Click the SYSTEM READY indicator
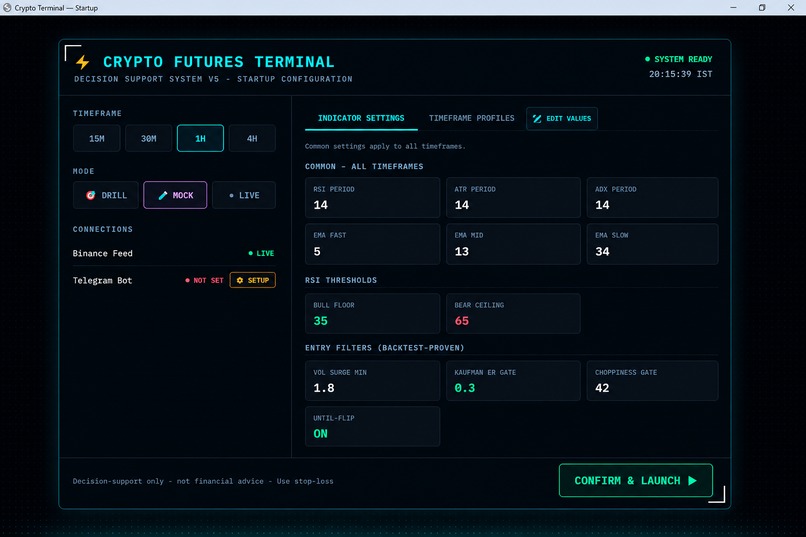Image resolution: width=806 pixels, height=537 pixels. pos(679,59)
